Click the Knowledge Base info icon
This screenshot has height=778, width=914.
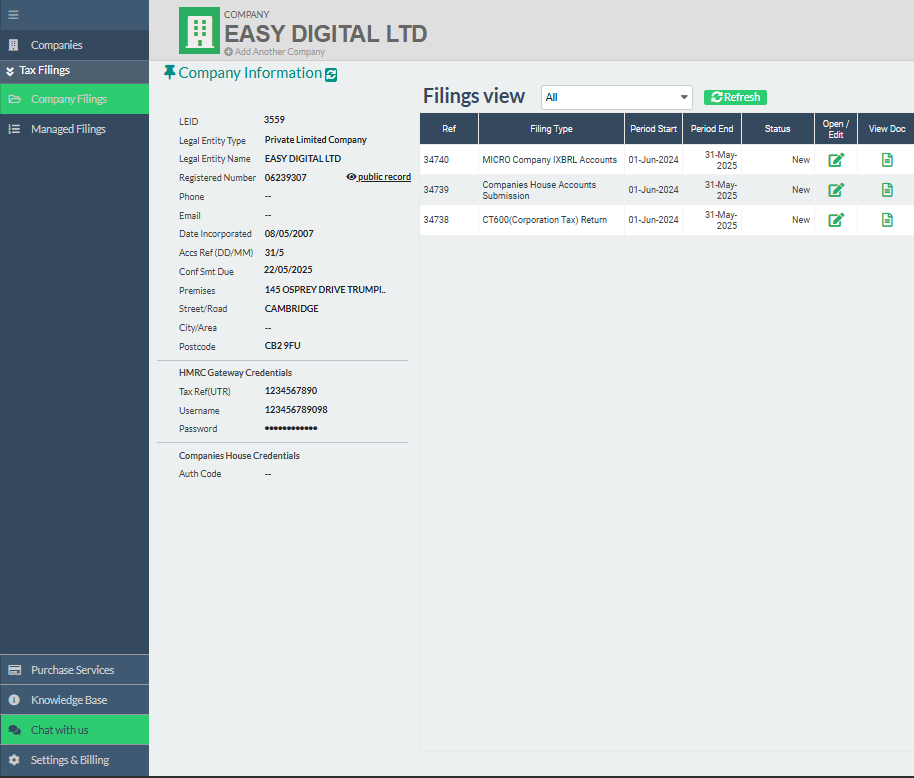pos(14,700)
